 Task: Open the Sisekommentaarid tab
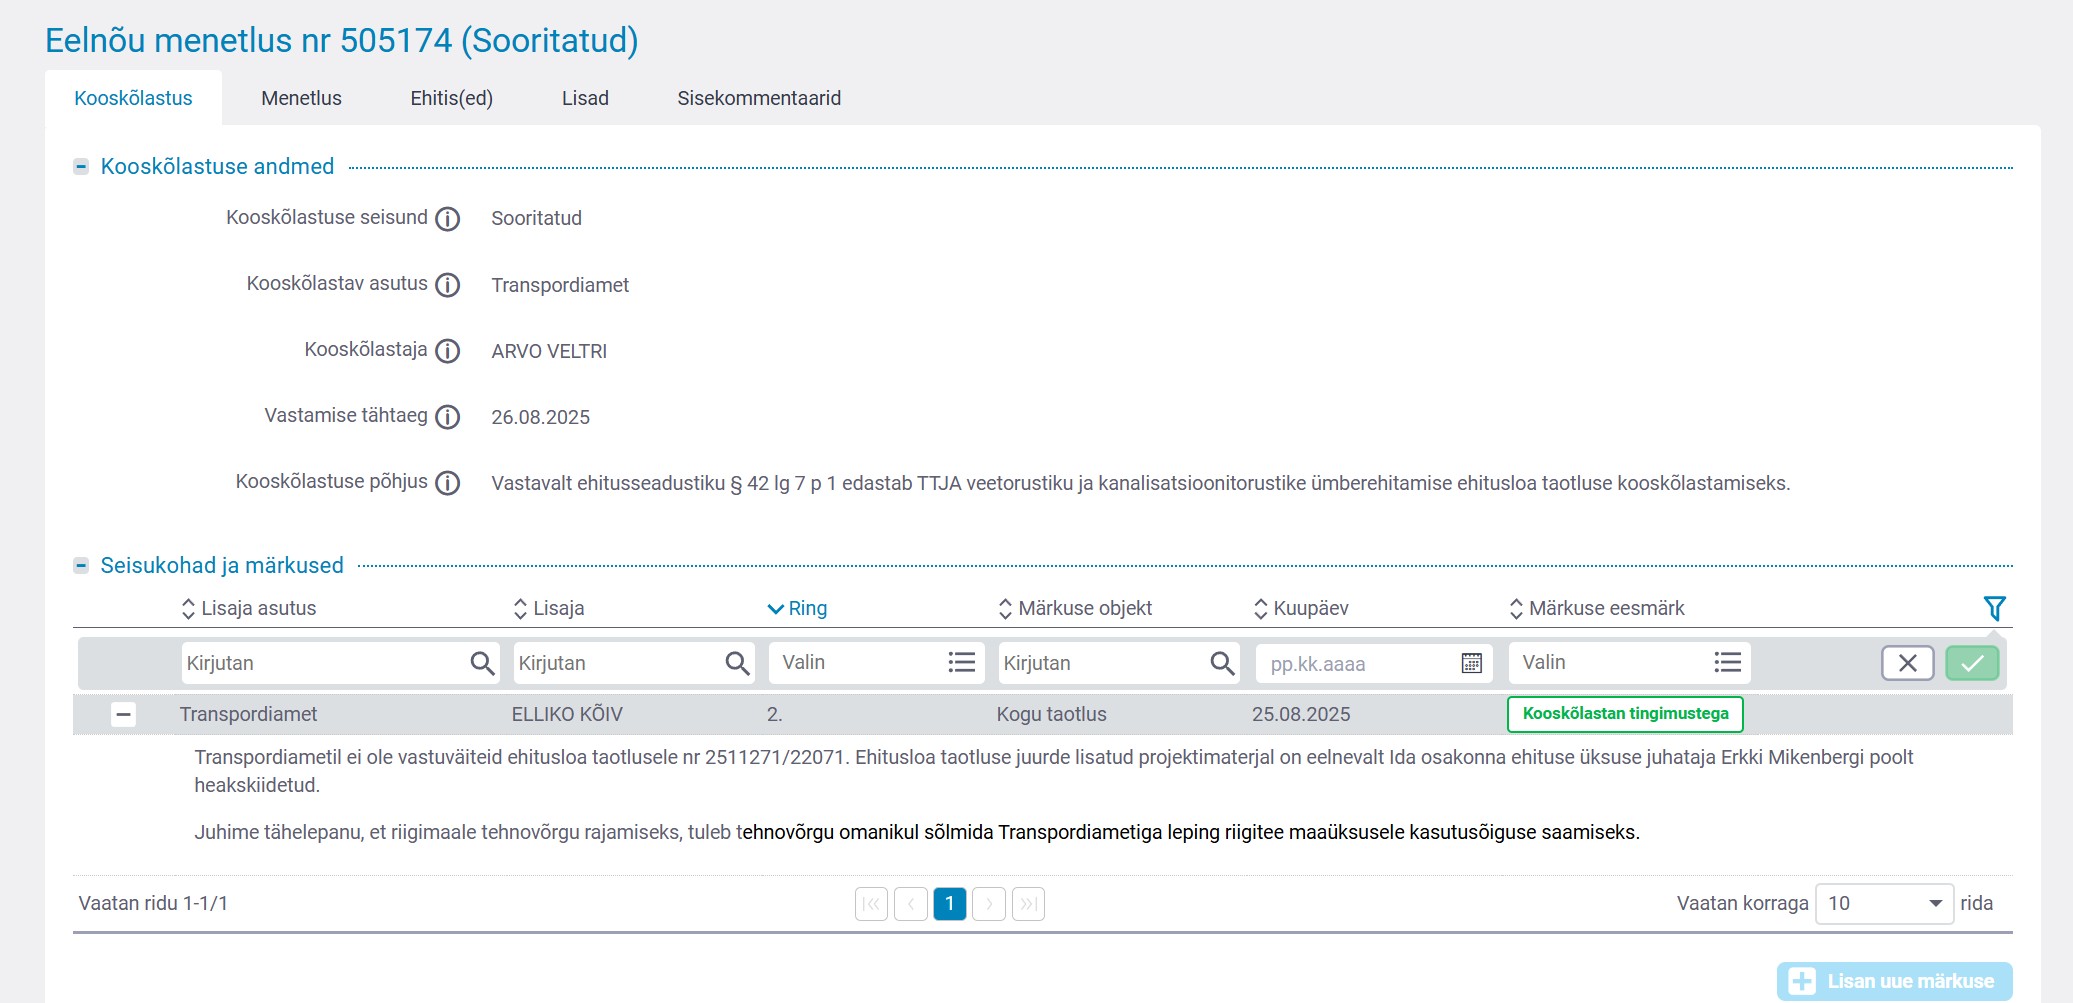(x=758, y=98)
